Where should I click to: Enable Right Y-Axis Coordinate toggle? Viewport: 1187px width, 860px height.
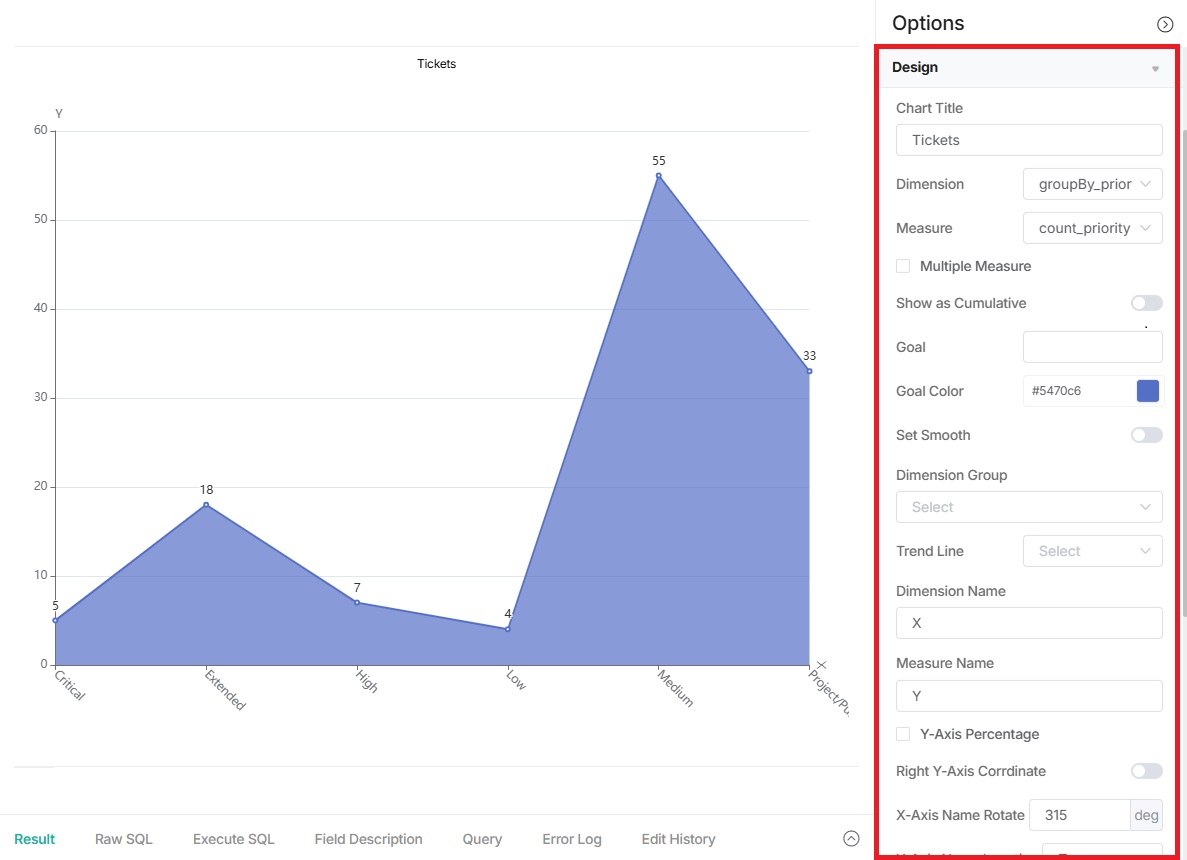tap(1146, 771)
